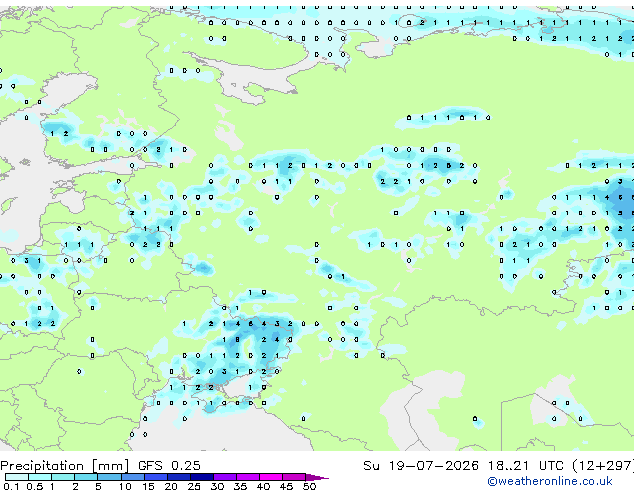Click the '40' legend label

pyautogui.click(x=263, y=486)
